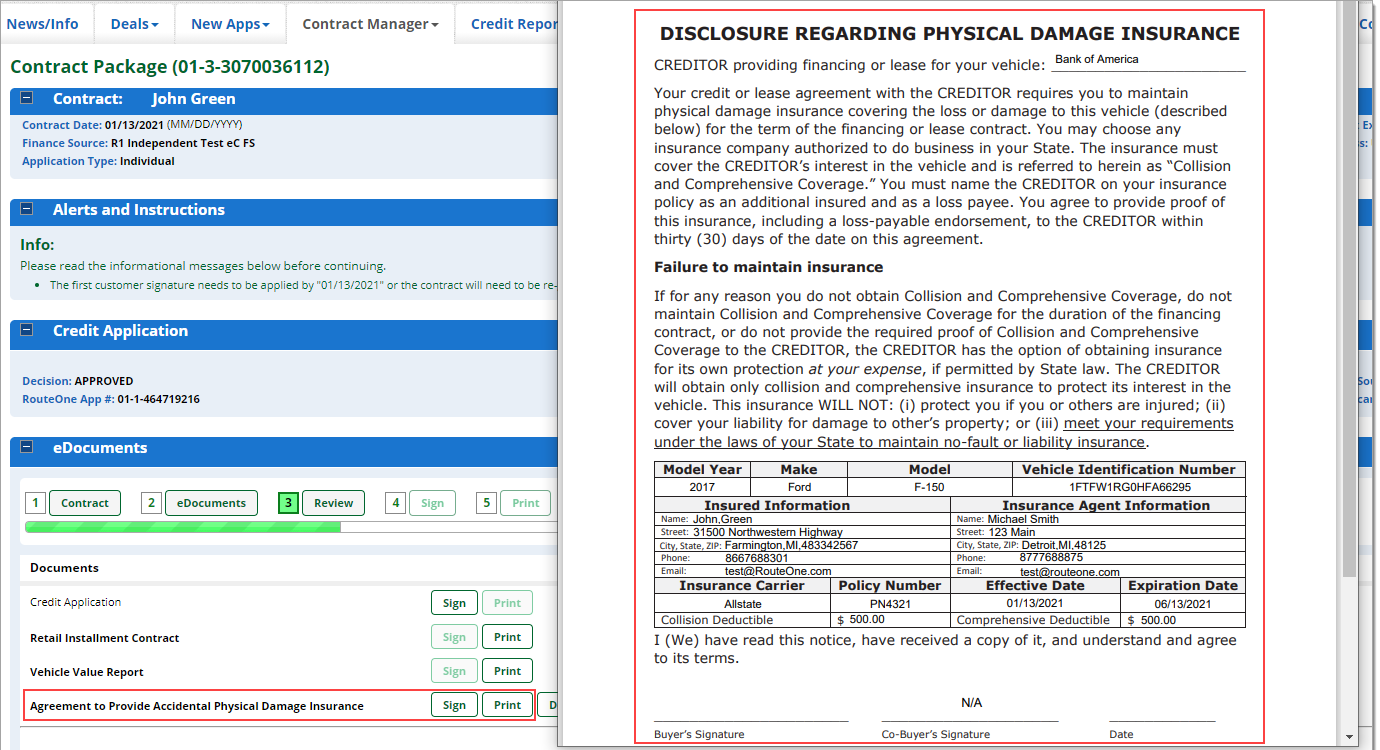The image size is (1380, 750).
Task: Open the Contract Manager dropdown menu
Action: coord(370,24)
